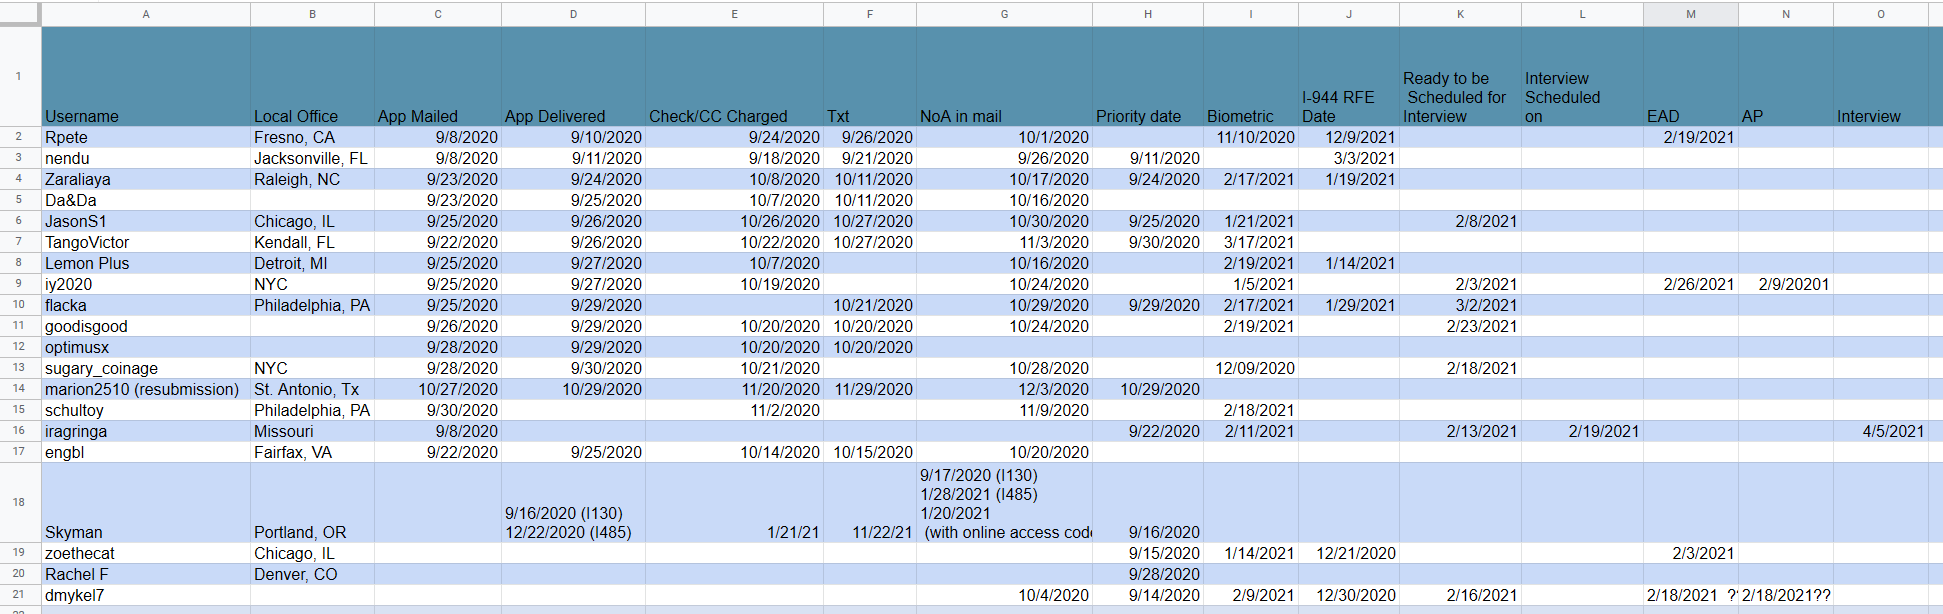Image resolution: width=1943 pixels, height=614 pixels.
Task: Click the Priority date header cell
Action: click(1148, 77)
